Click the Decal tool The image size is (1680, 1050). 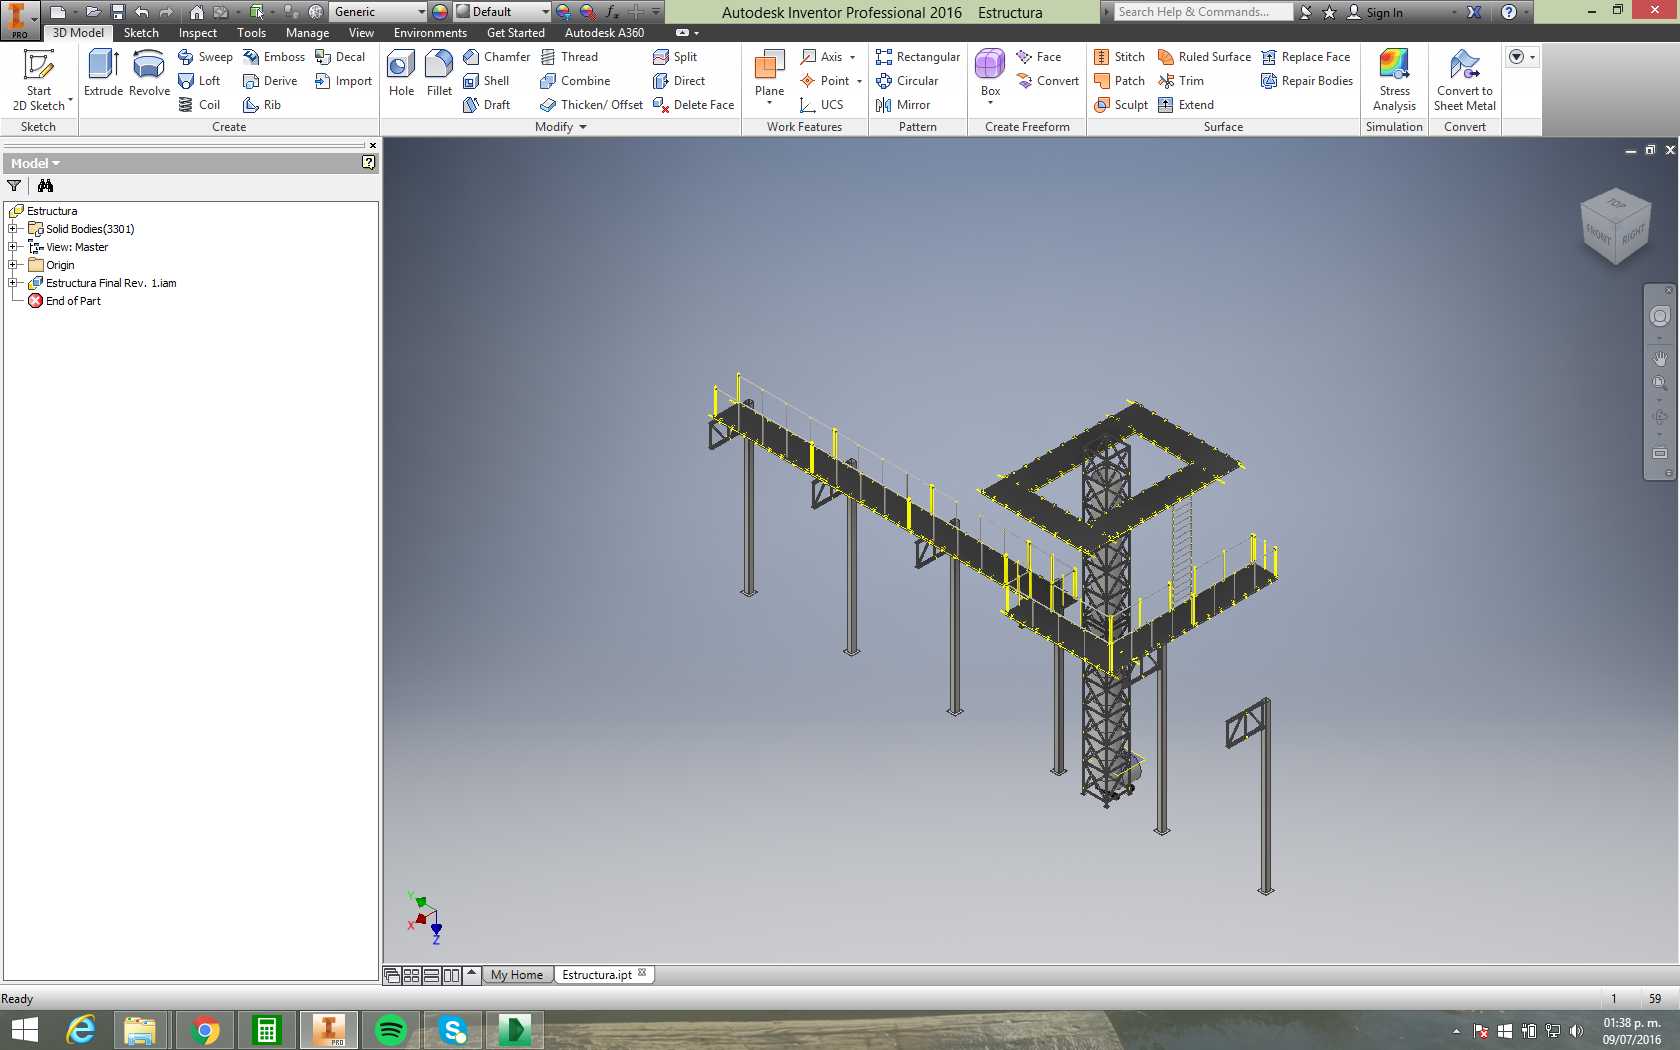click(x=340, y=57)
